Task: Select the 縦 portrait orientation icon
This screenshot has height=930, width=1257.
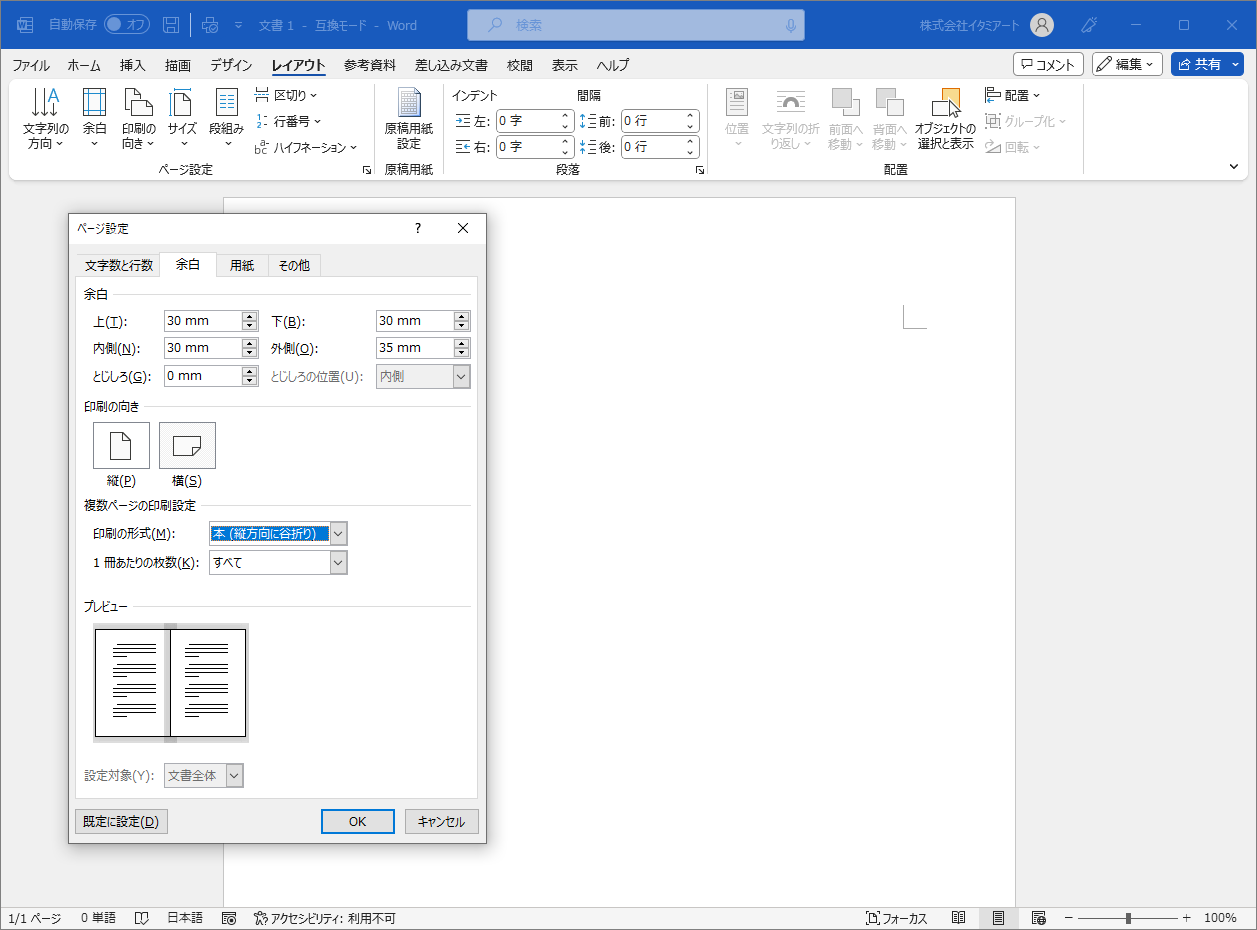Action: 121,445
